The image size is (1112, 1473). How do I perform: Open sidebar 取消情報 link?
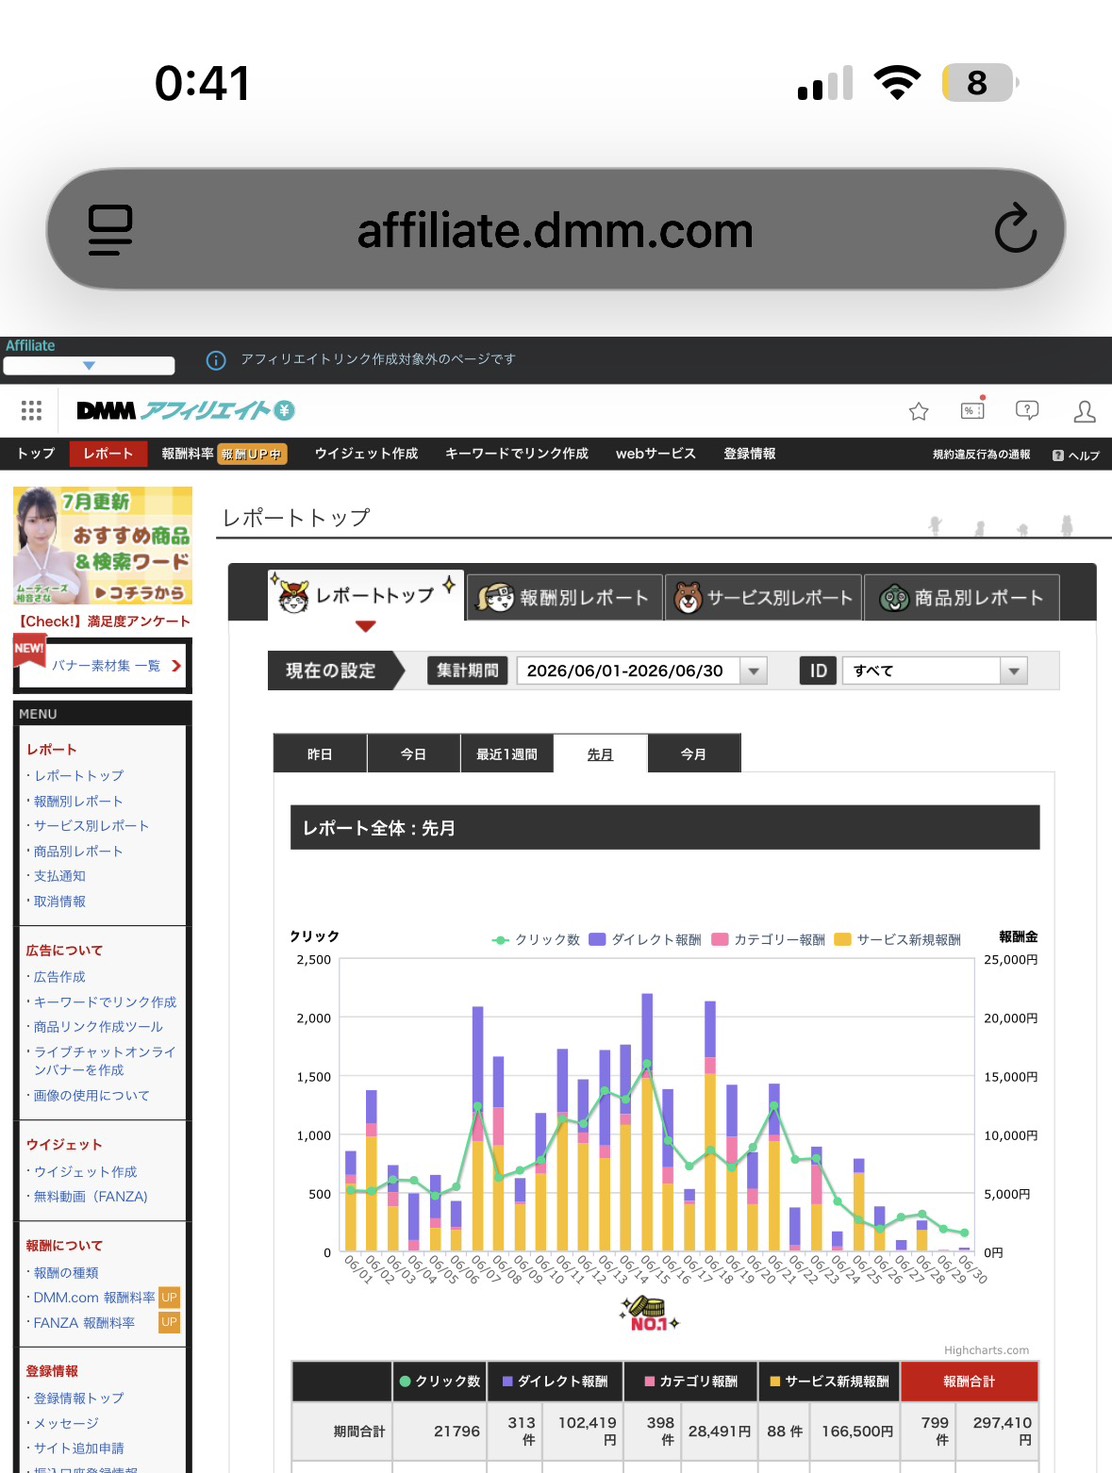[x=60, y=901]
